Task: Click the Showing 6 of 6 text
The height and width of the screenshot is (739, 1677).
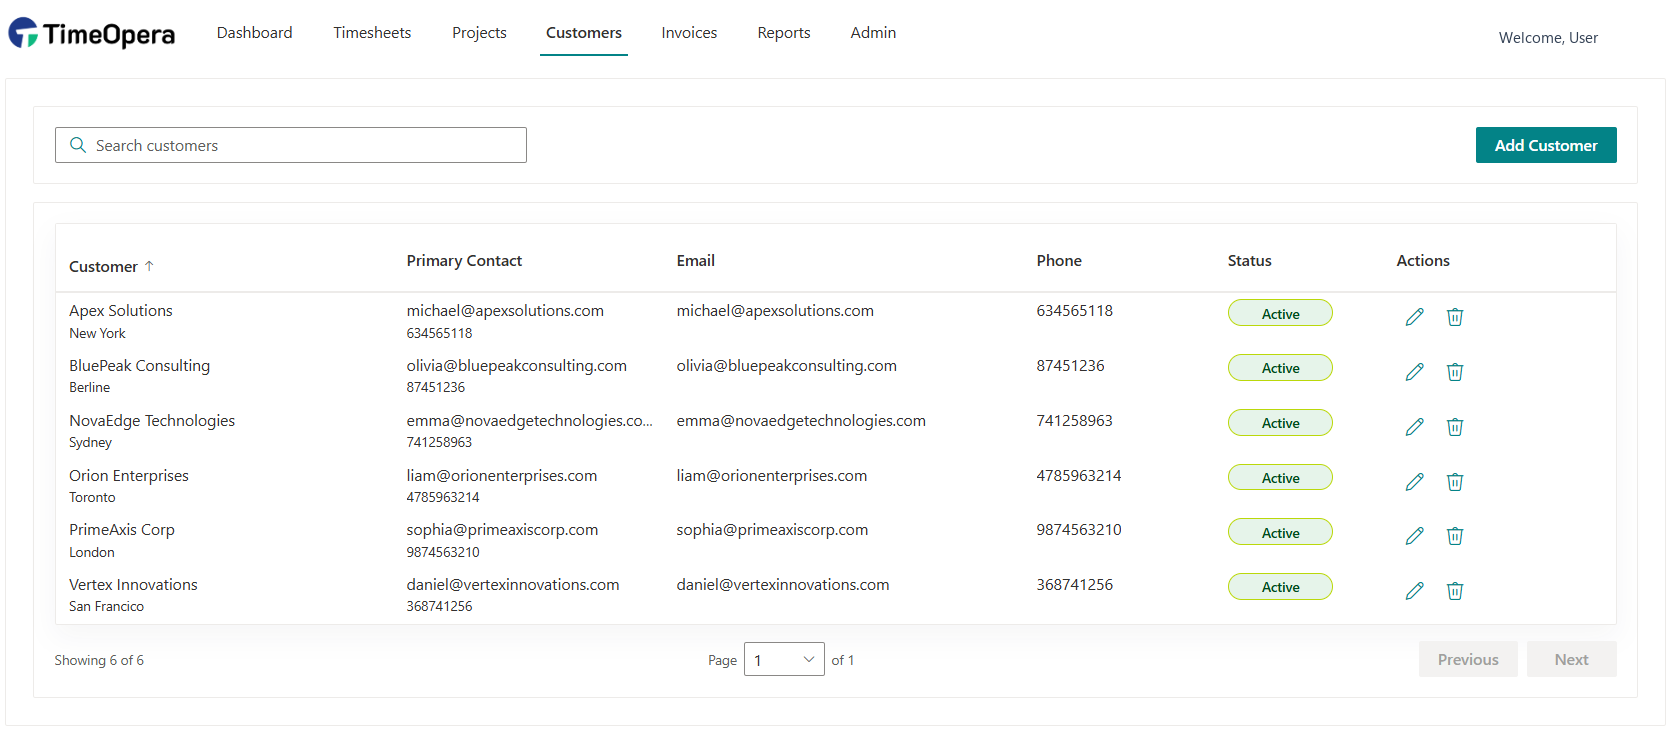Action: pyautogui.click(x=99, y=661)
